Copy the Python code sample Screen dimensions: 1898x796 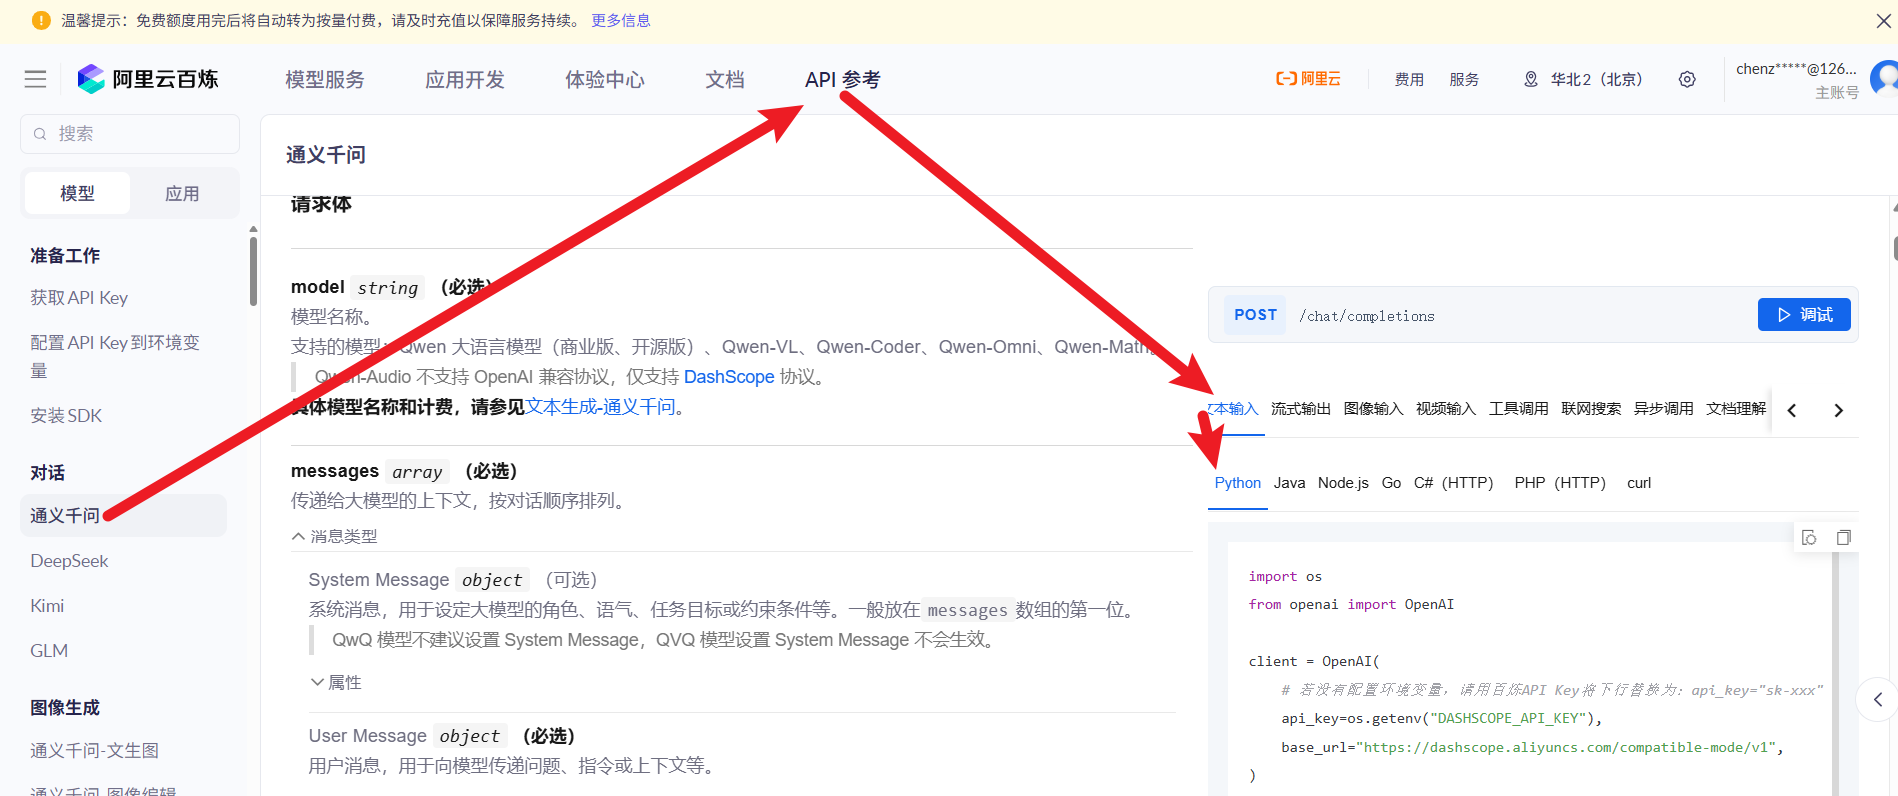[1843, 538]
